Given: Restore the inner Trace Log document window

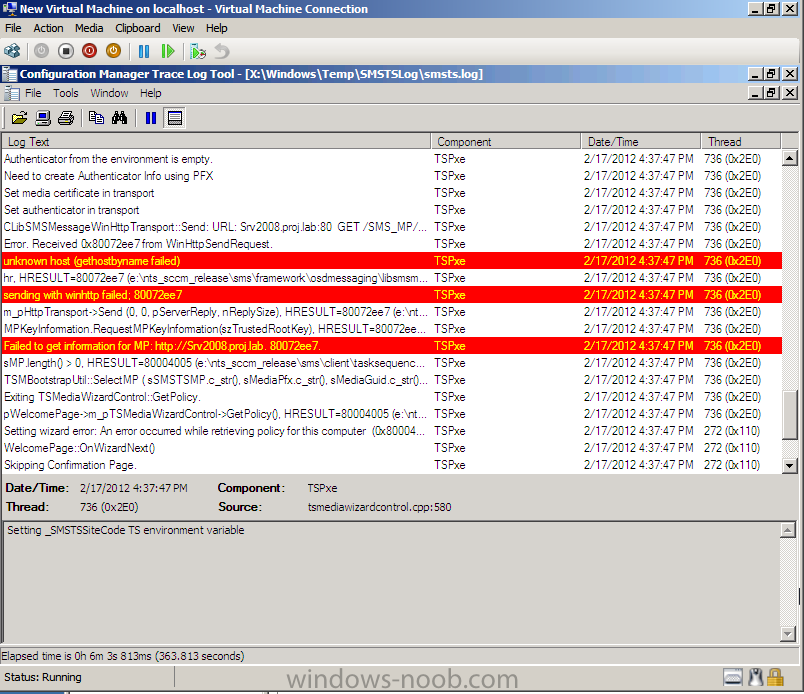Looking at the screenshot, I should 771,93.
